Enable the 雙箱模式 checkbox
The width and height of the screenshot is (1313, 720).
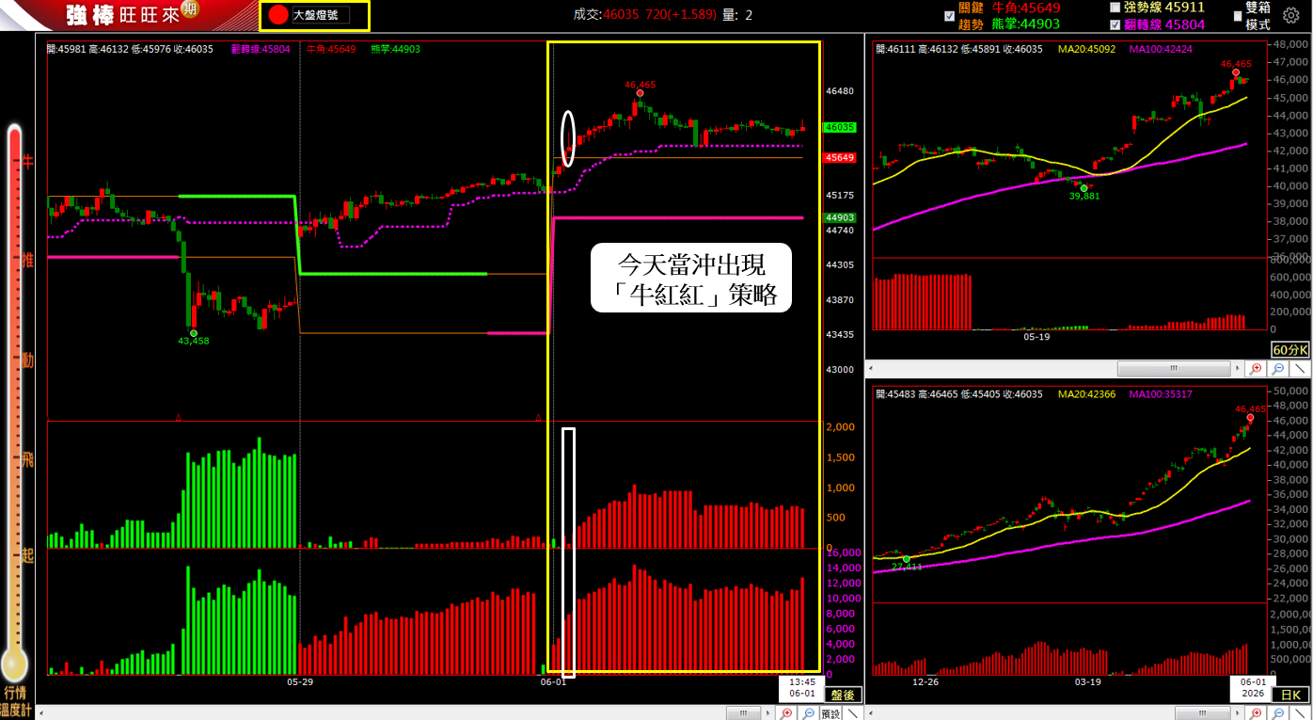click(1238, 16)
